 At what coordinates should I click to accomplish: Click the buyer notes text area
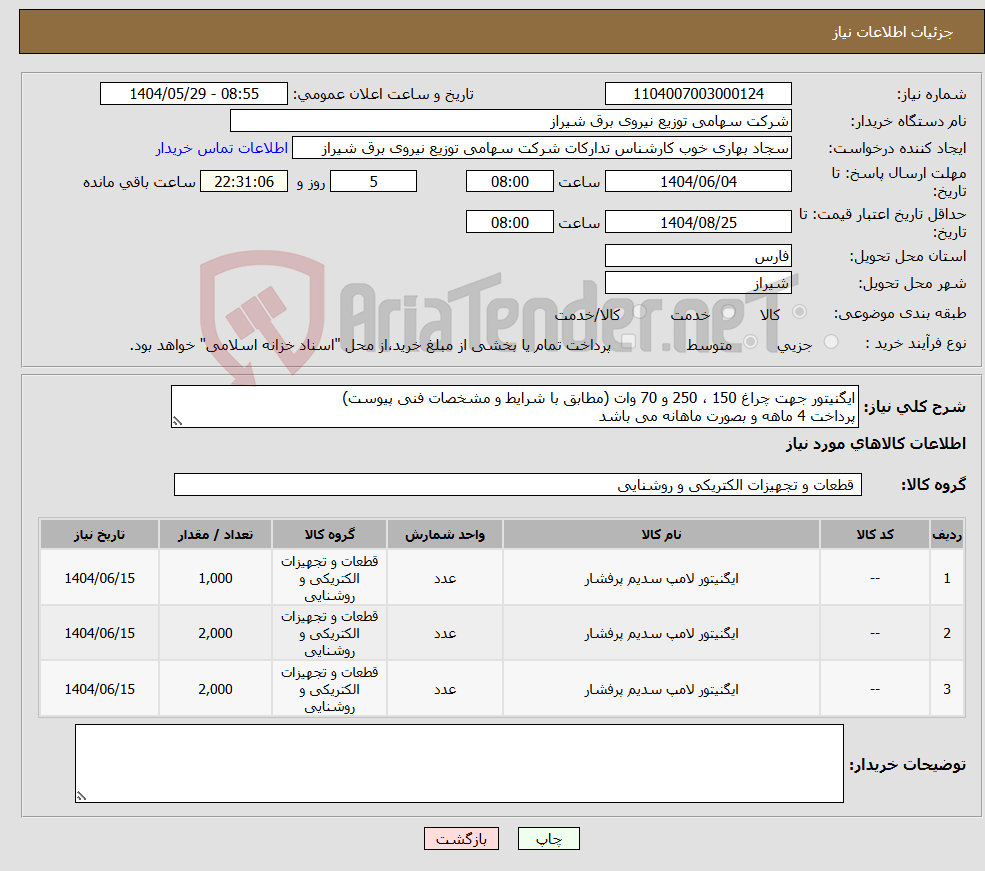[459, 764]
